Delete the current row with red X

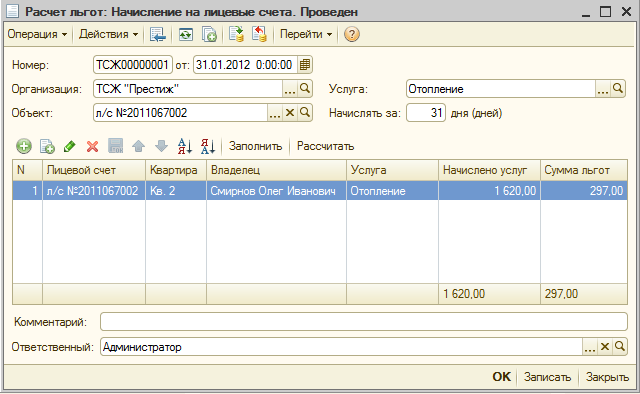point(93,146)
